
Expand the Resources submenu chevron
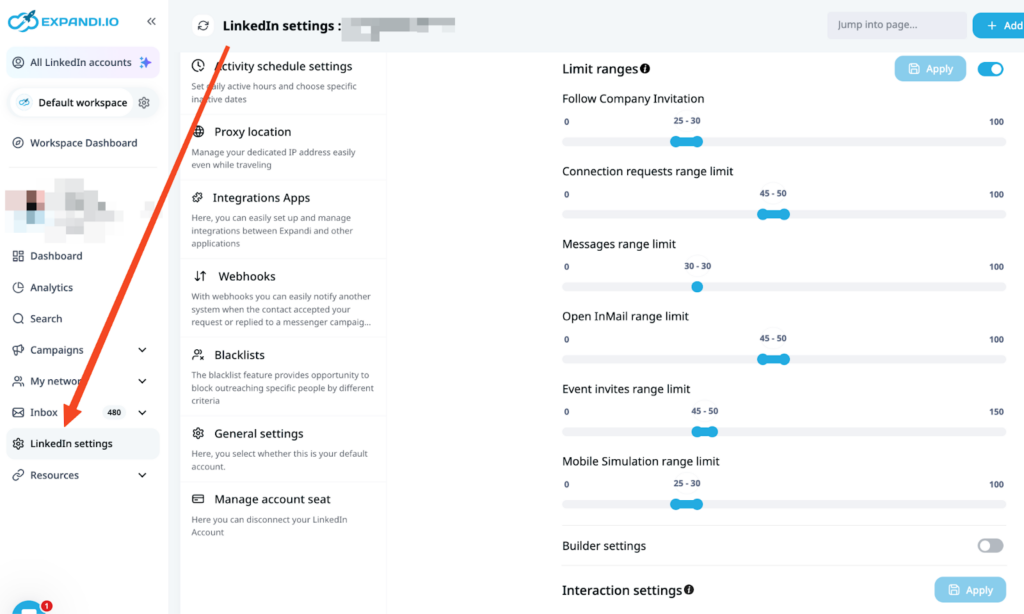click(x=142, y=476)
